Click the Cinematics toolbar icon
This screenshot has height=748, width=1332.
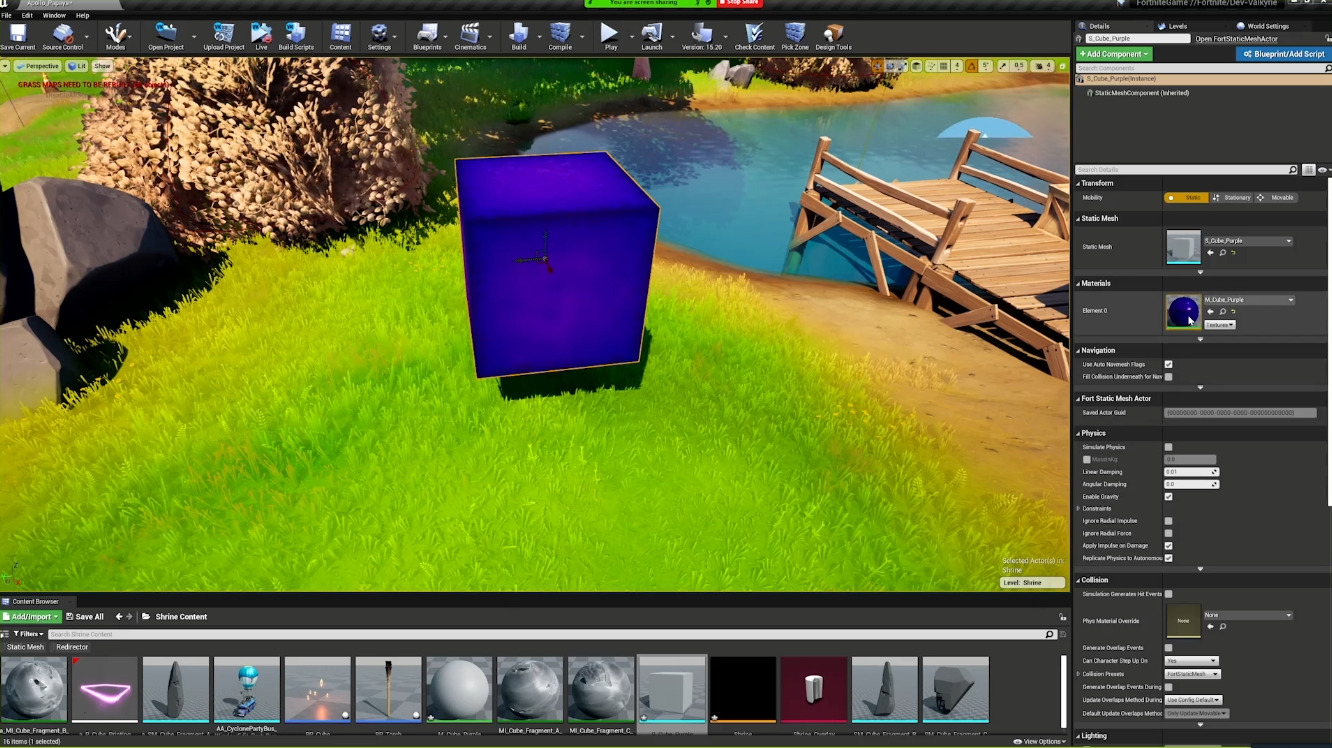pyautogui.click(x=470, y=37)
